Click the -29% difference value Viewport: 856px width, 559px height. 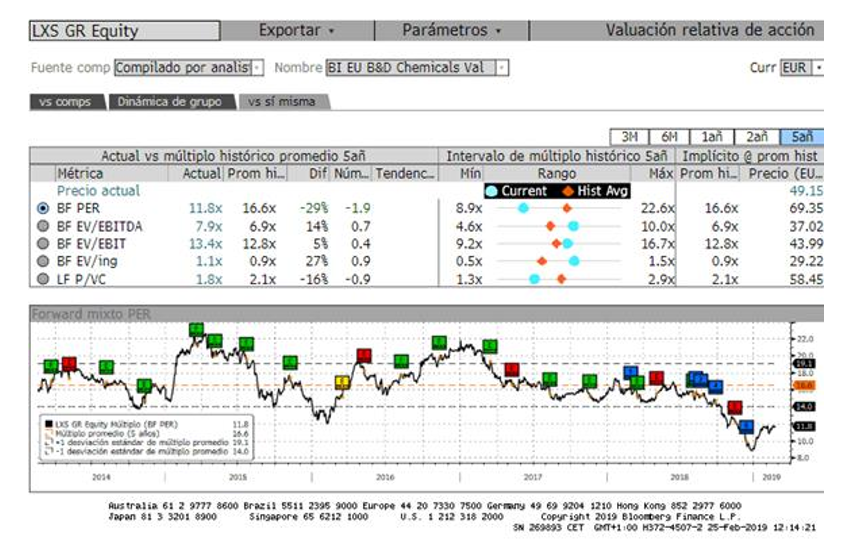(314, 208)
